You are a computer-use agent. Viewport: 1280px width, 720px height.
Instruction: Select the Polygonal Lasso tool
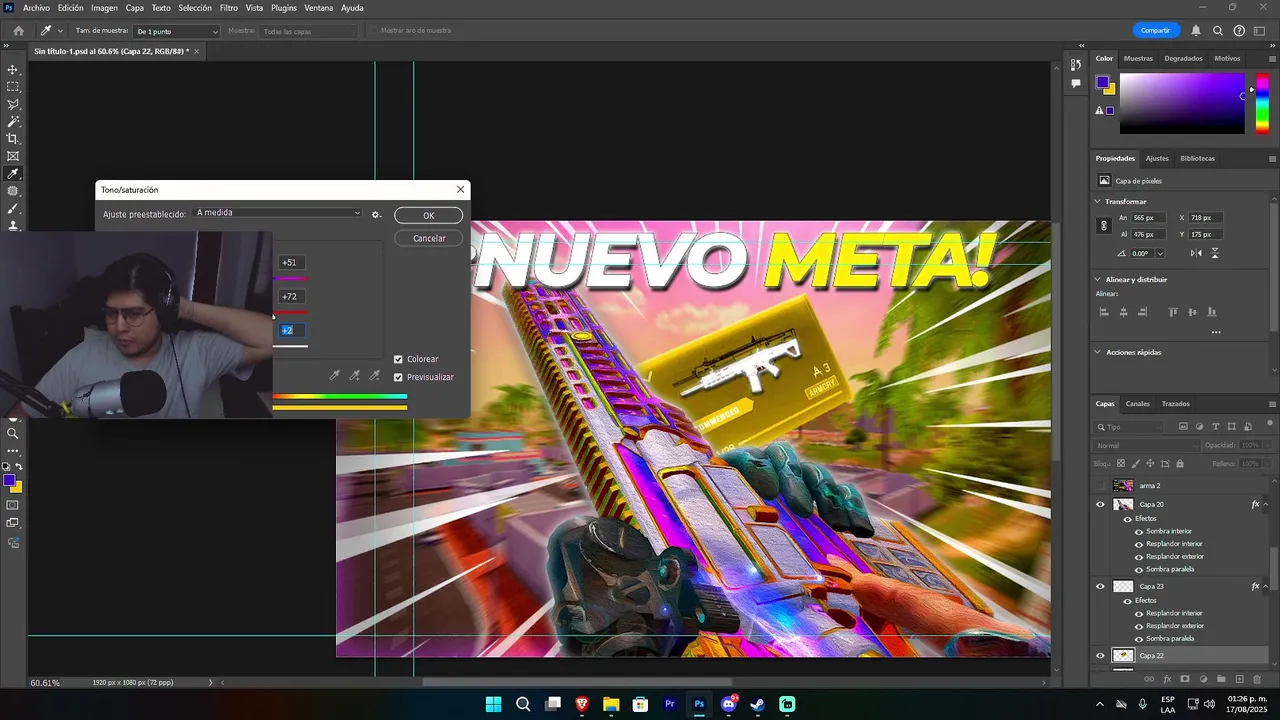tap(13, 104)
